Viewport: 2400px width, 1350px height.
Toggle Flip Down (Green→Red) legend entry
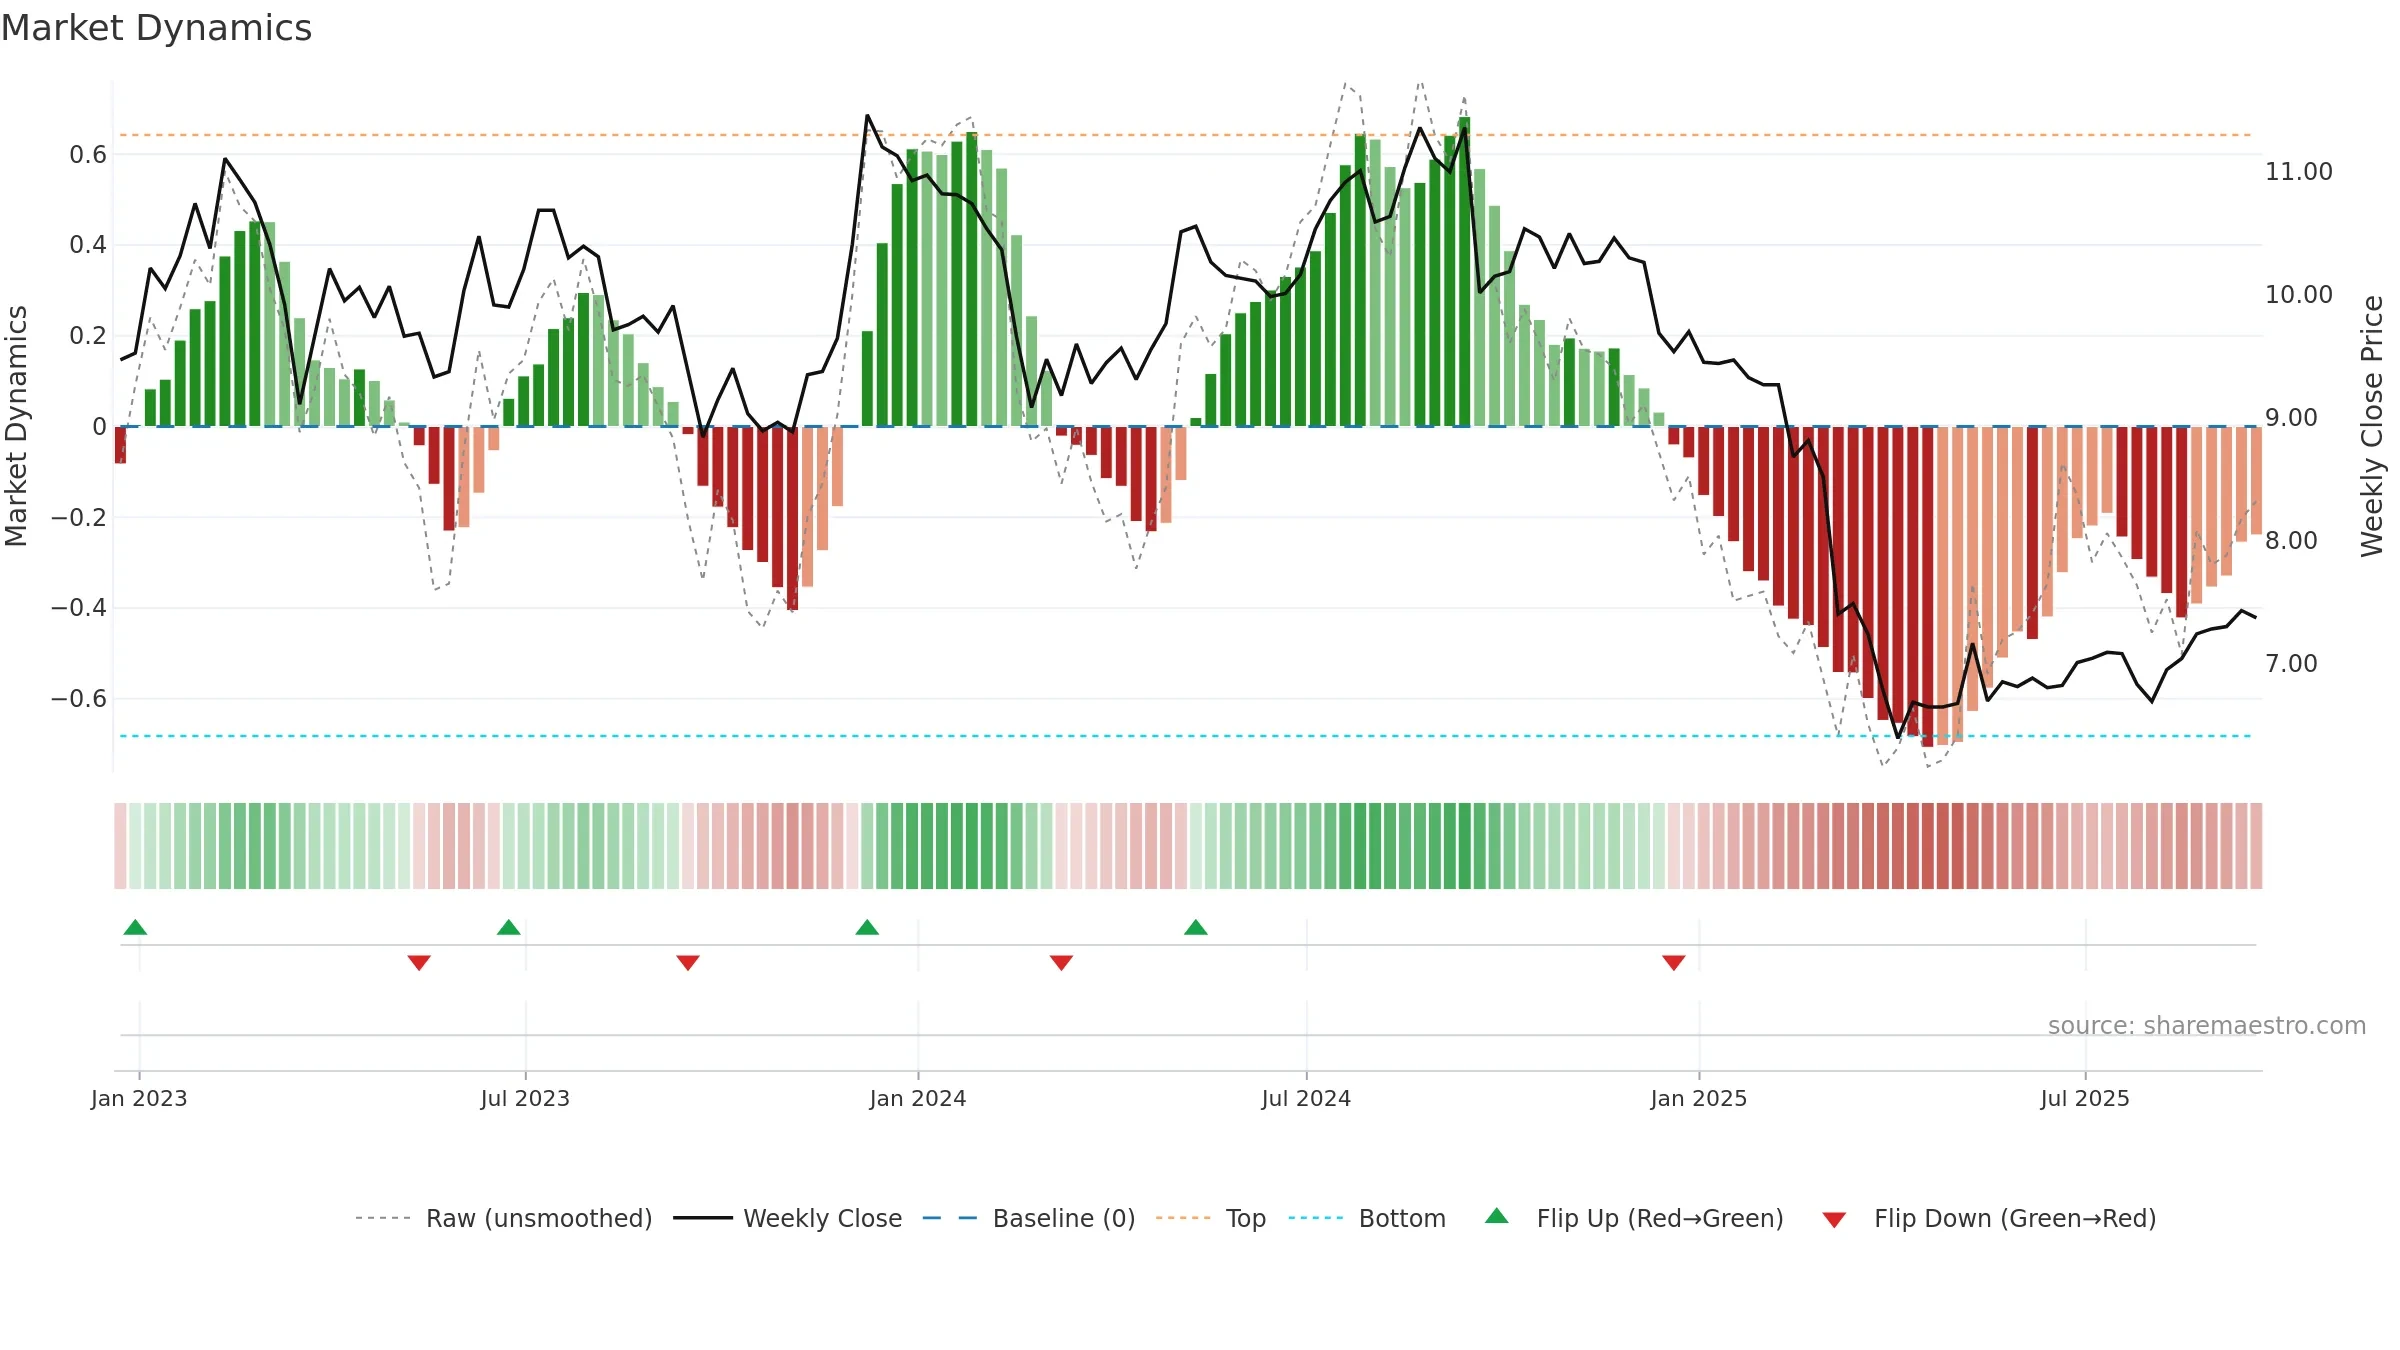[x=1989, y=1218]
